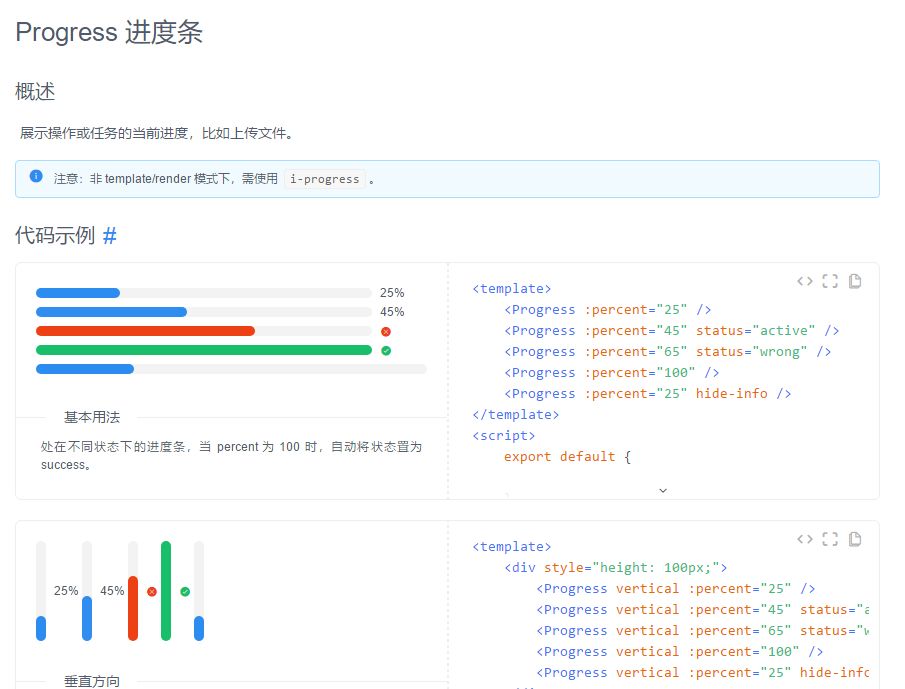Click green check icon beside vertical green bar
The width and height of the screenshot is (905, 689).
point(185,591)
